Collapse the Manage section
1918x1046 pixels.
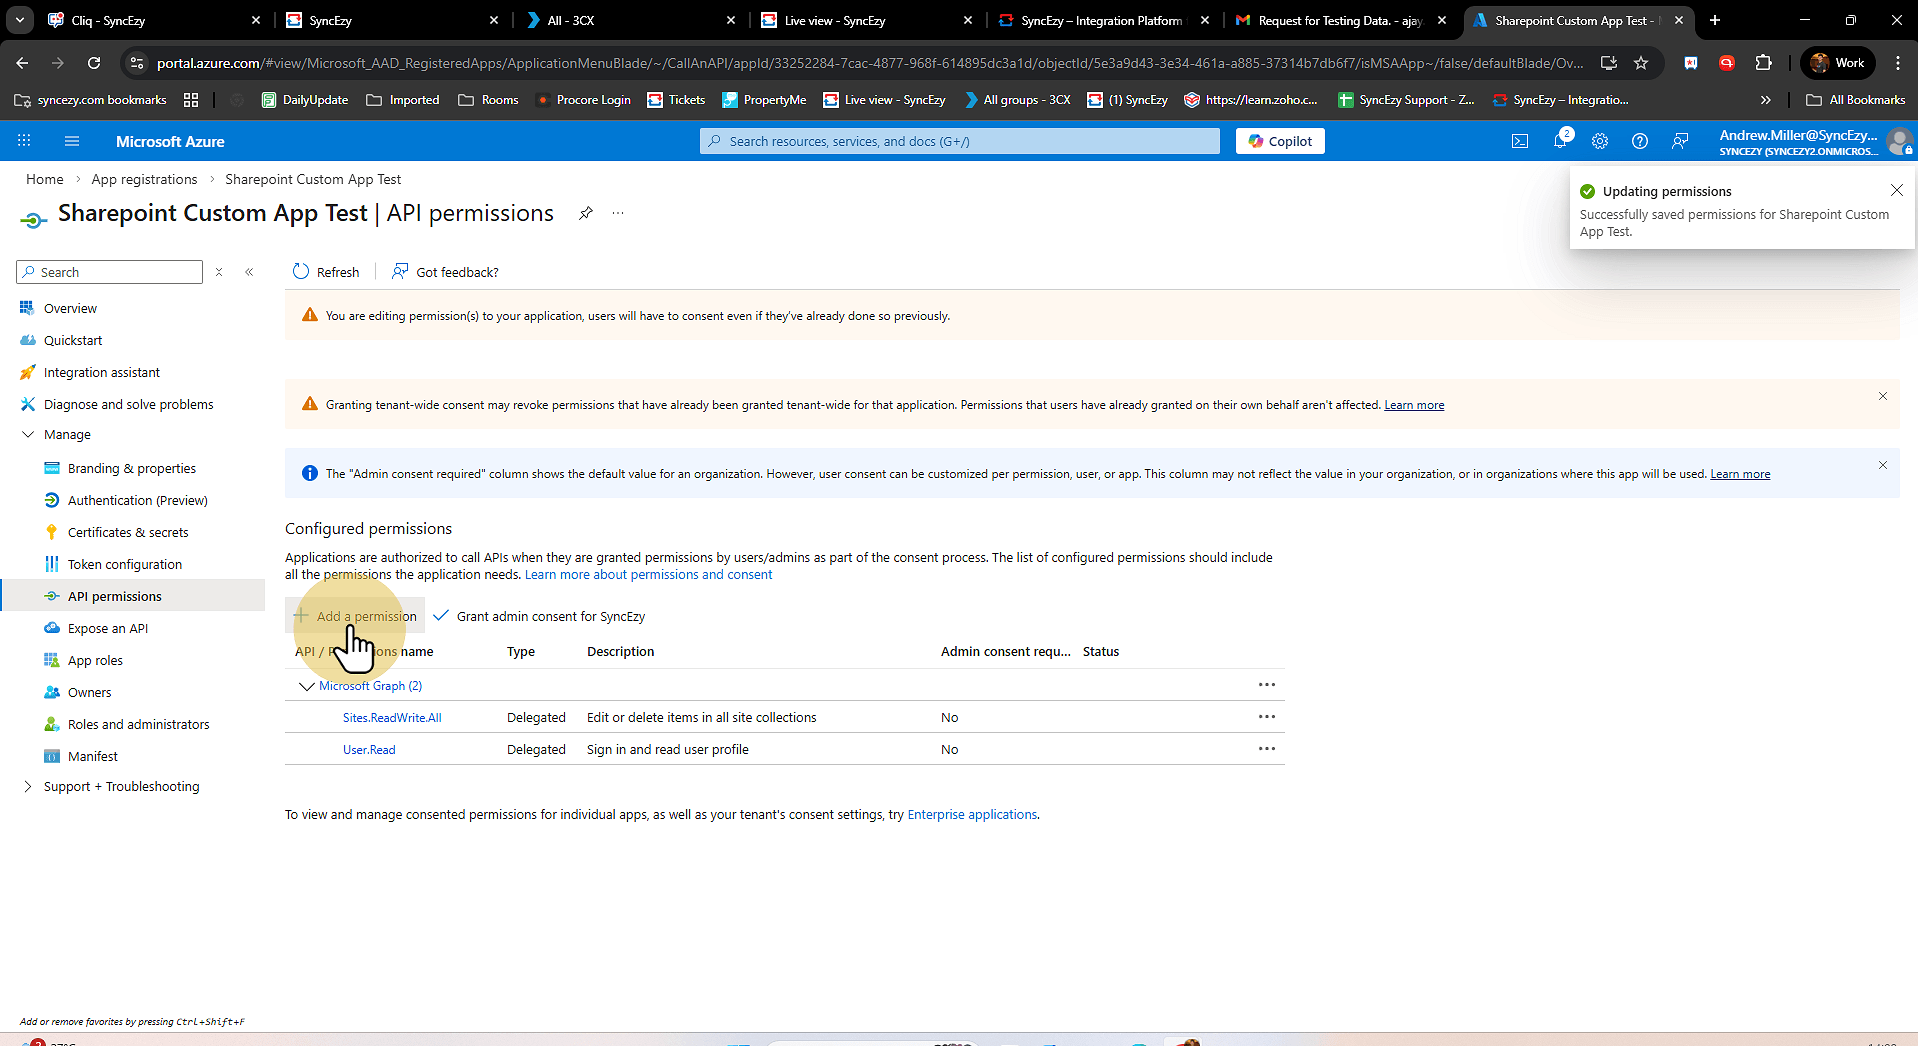point(28,434)
